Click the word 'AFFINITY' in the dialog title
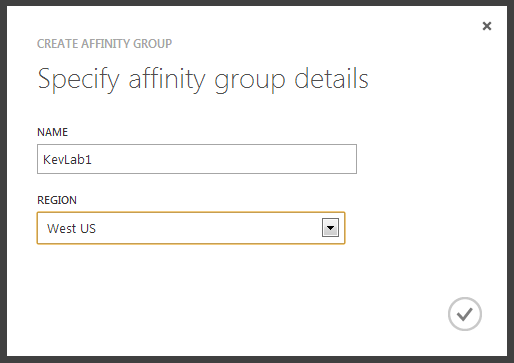 point(105,44)
